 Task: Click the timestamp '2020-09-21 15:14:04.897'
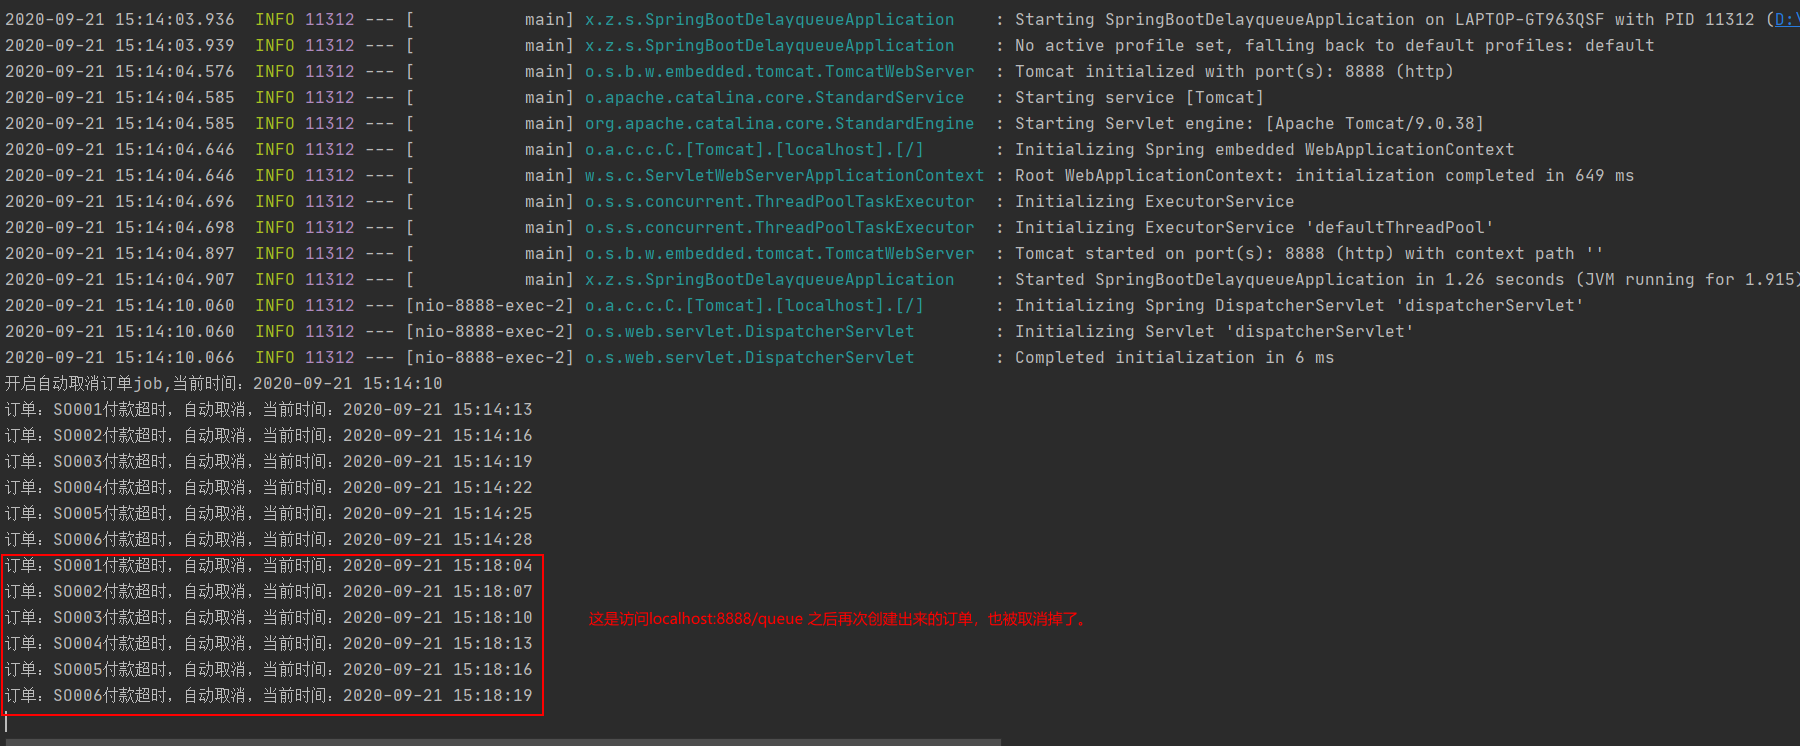tap(120, 254)
